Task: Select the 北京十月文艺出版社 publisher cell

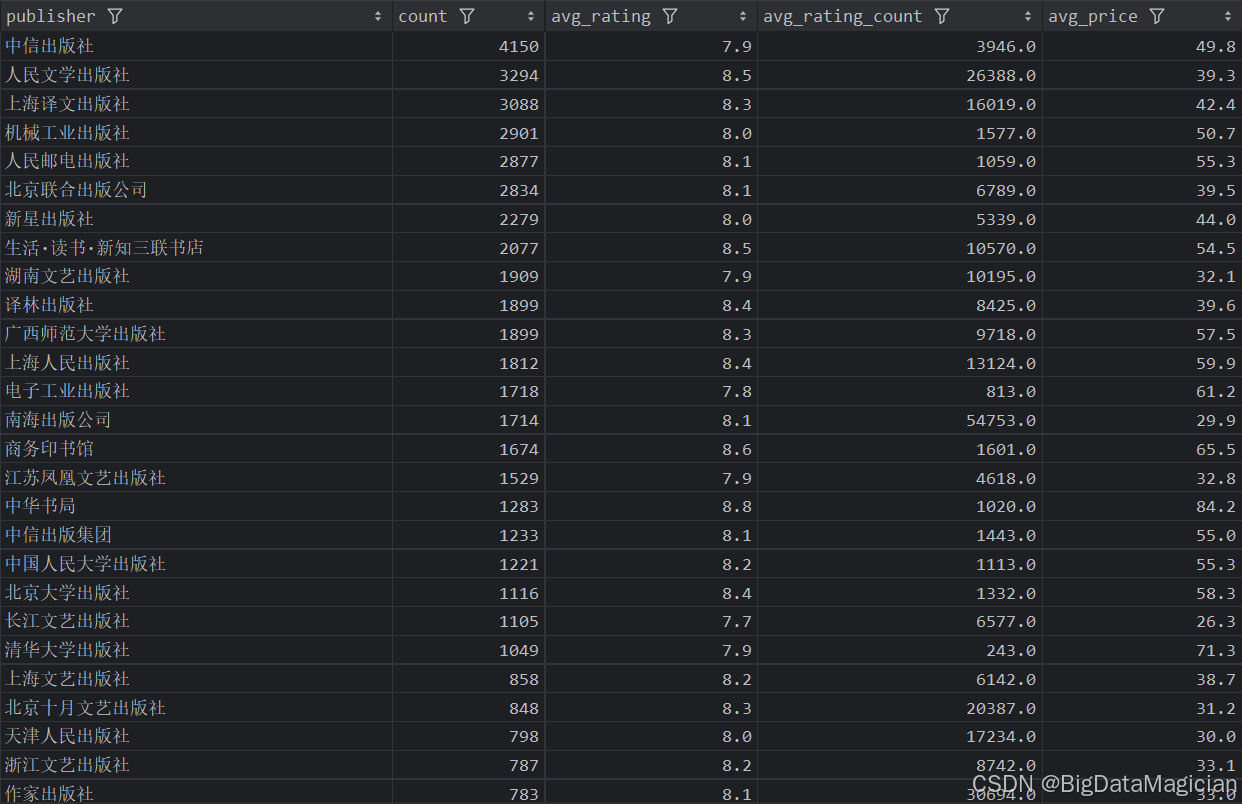Action: 196,708
